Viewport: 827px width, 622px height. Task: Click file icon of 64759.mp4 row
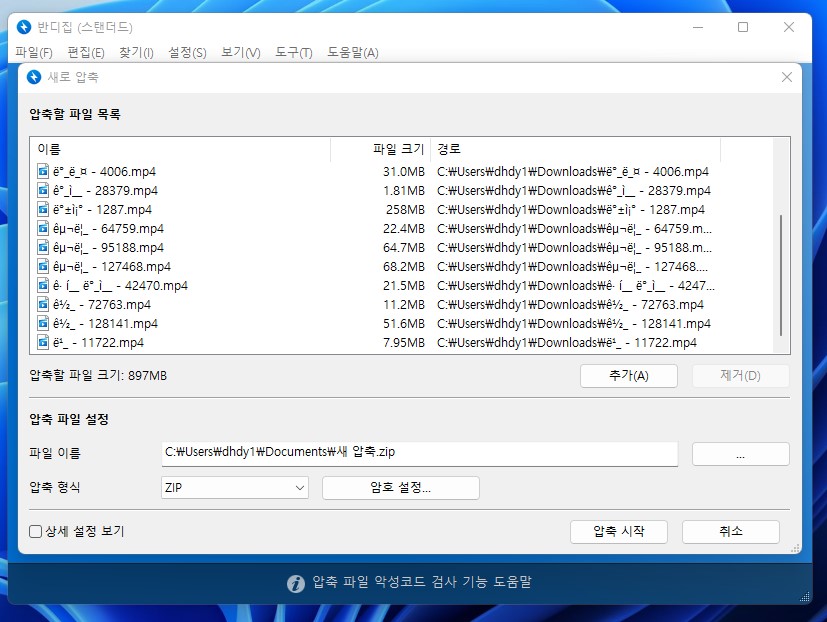[43, 228]
